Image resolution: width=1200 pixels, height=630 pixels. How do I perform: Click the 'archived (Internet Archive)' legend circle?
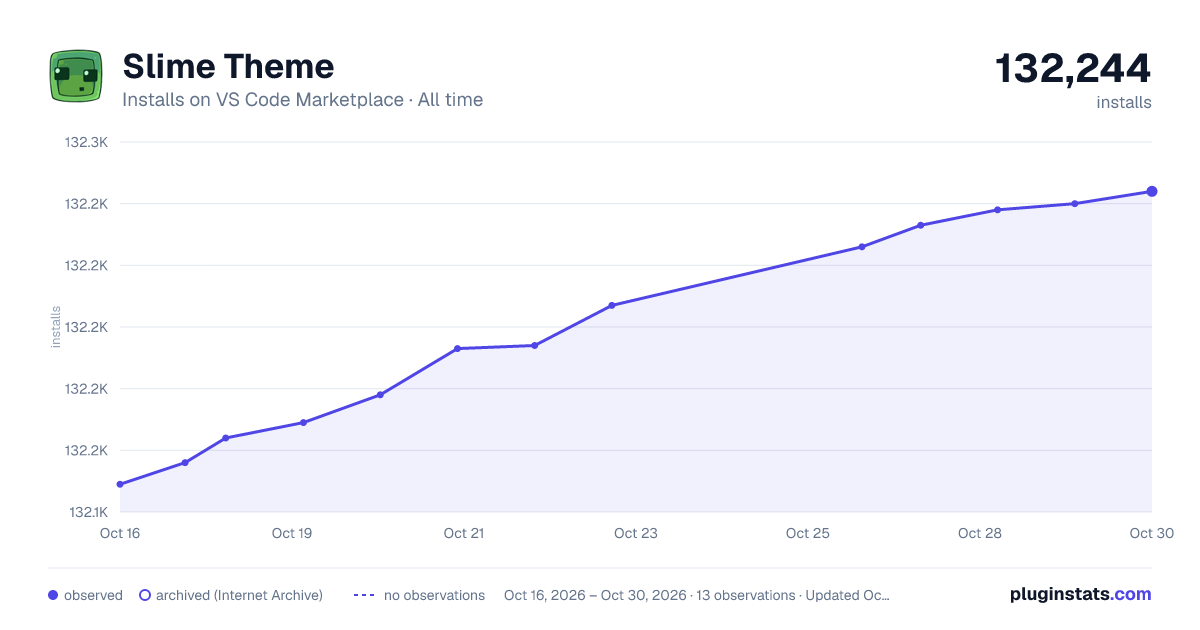pos(144,595)
